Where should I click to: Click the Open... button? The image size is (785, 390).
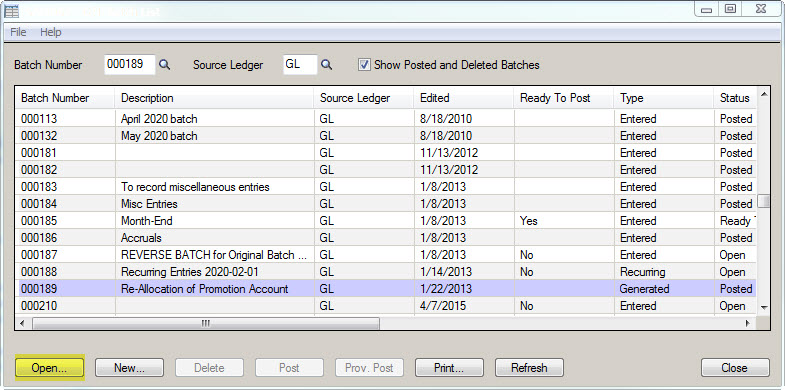pyautogui.click(x=49, y=368)
